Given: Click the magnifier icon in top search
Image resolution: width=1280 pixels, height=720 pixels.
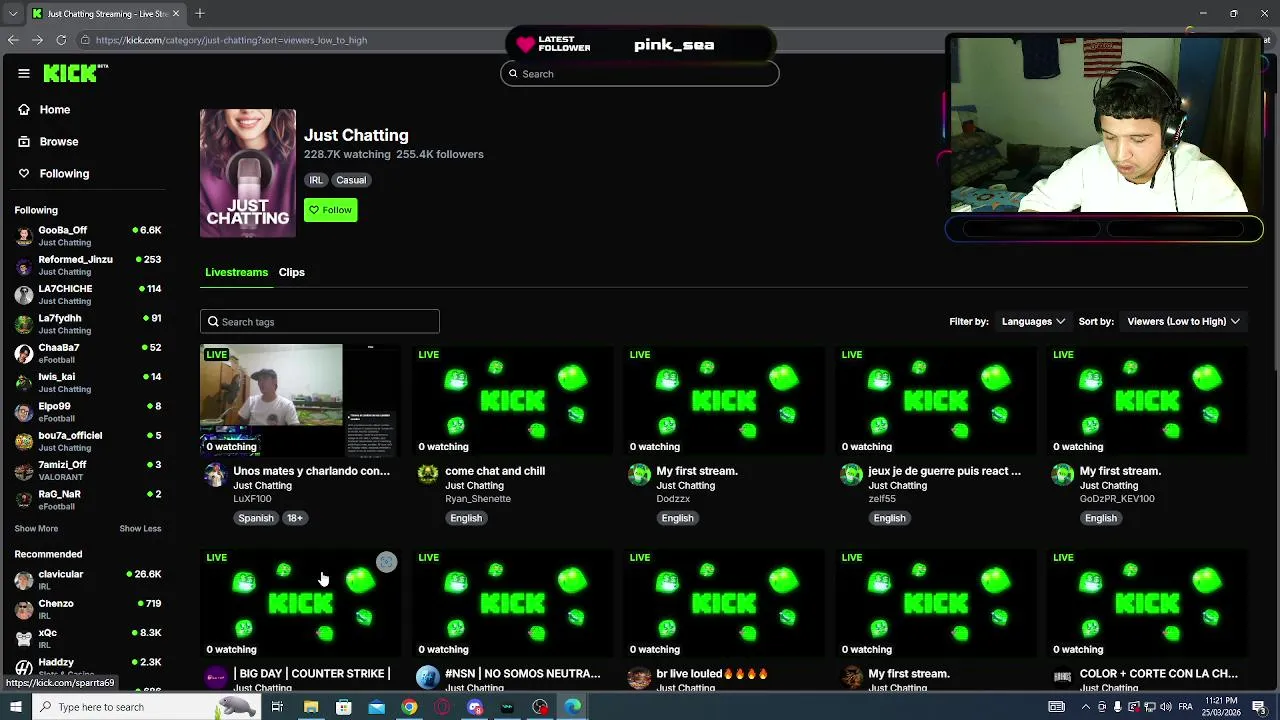Looking at the screenshot, I should click(x=513, y=74).
